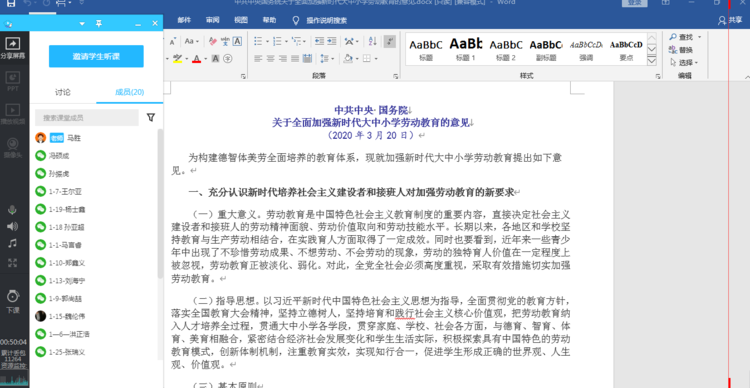Open the View (视图) ribbon tab
Viewport: 750px width, 388px height.
[241, 20]
